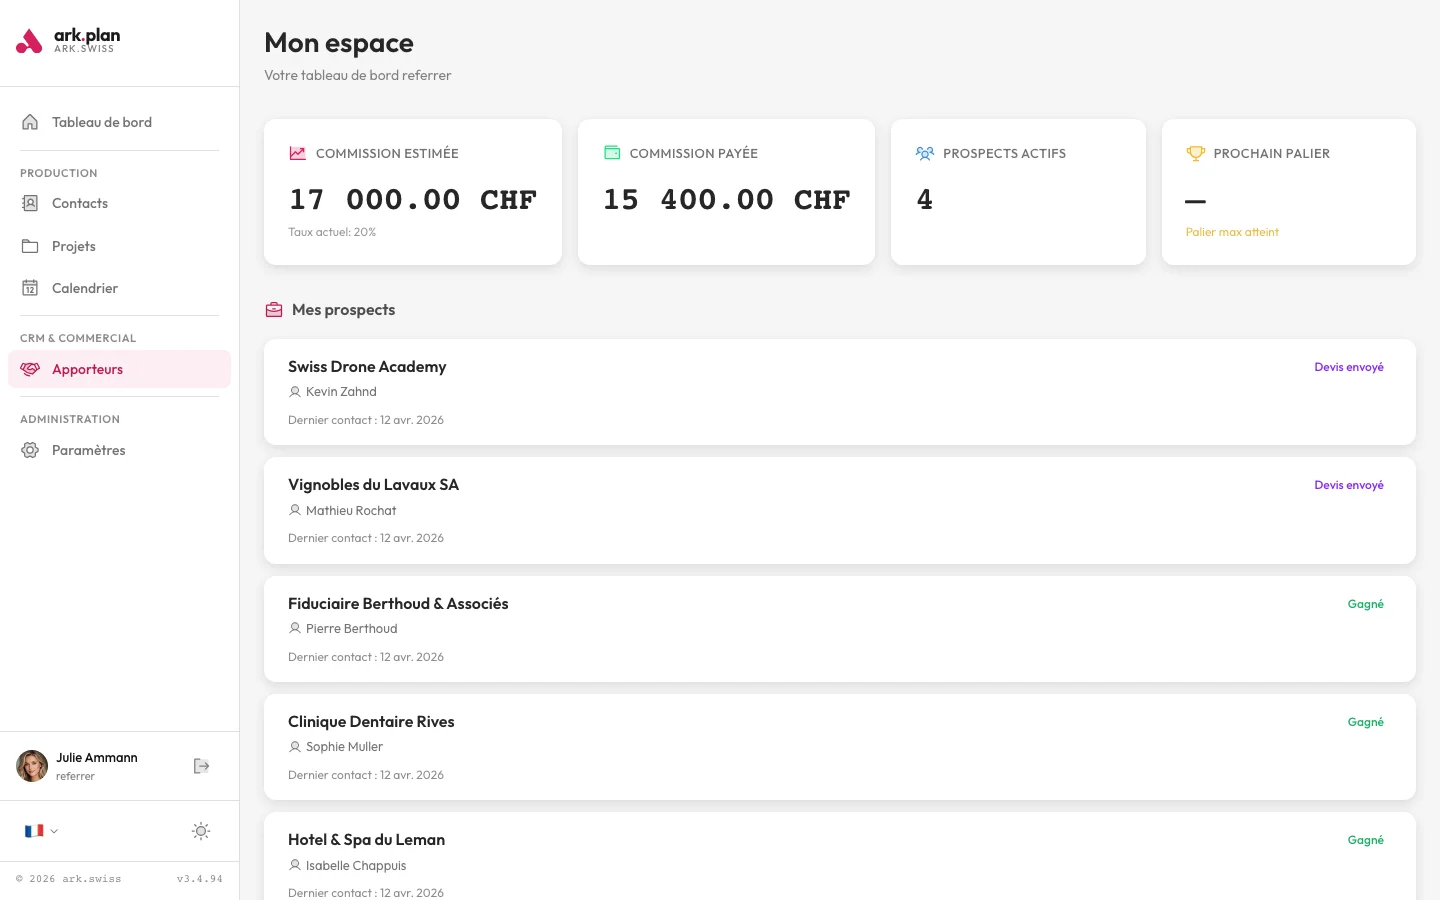The image size is (1440, 900).
Task: Go to the Calendrier menu item
Action: point(85,288)
